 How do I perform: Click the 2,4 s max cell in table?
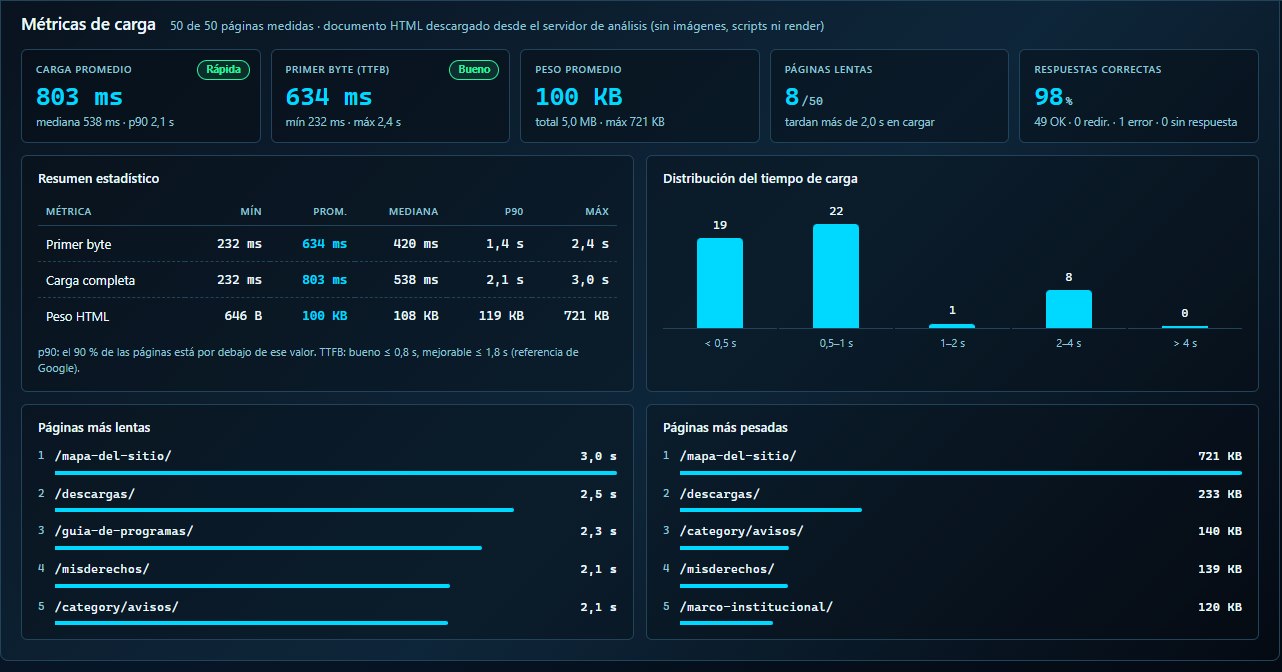590,244
